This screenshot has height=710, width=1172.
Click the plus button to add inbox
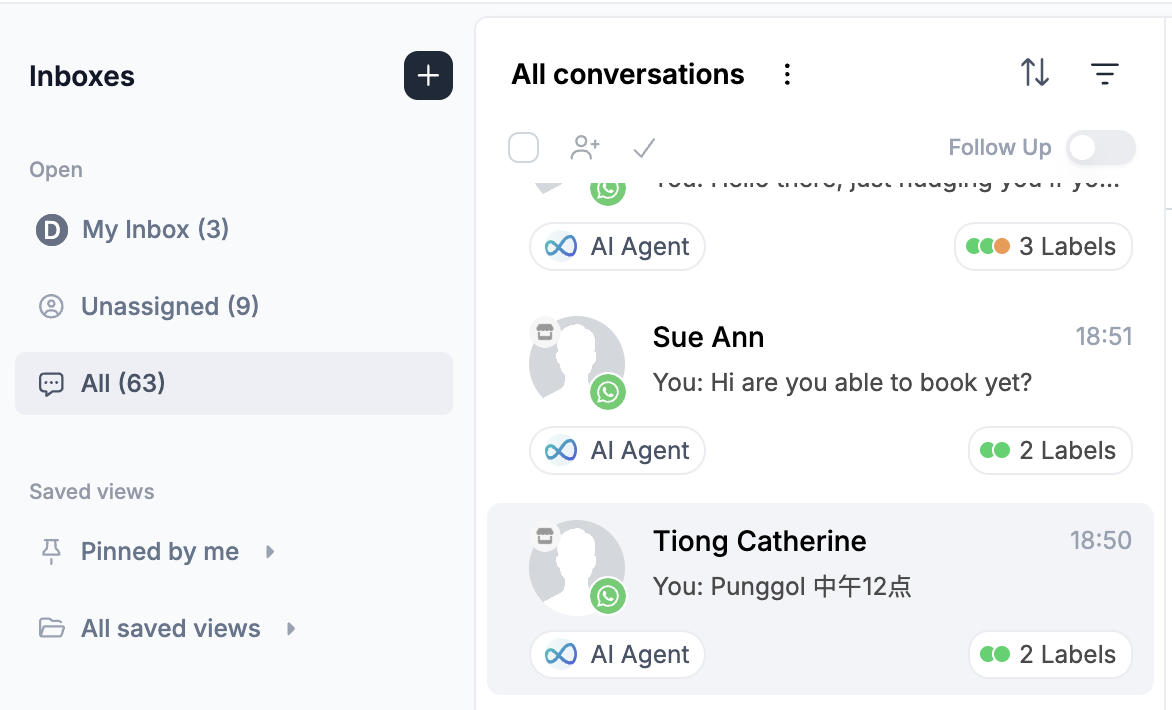428,75
